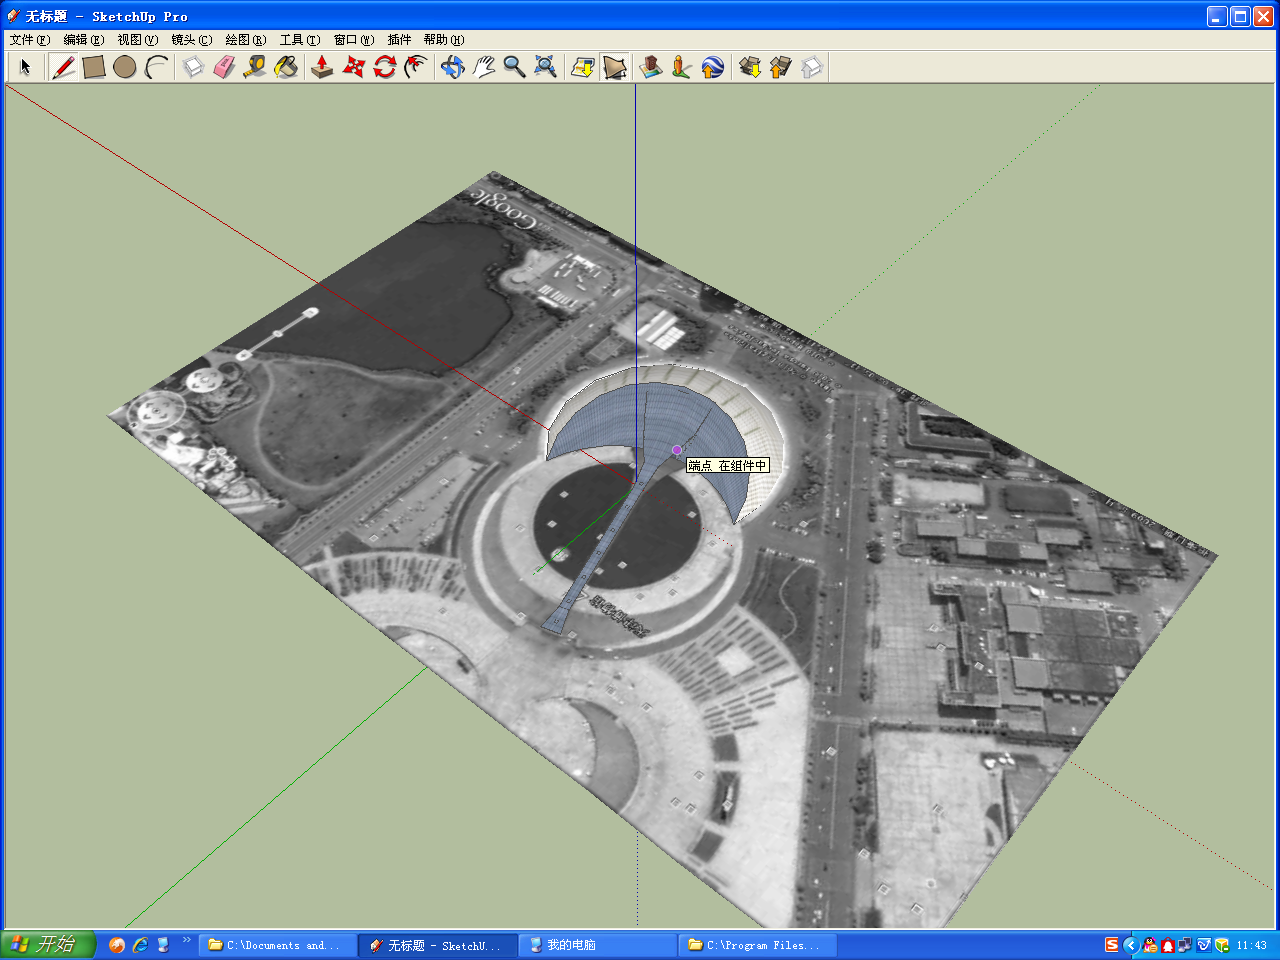The width and height of the screenshot is (1280, 960).
Task: Click the purple endpoint on roof model
Action: tap(677, 450)
